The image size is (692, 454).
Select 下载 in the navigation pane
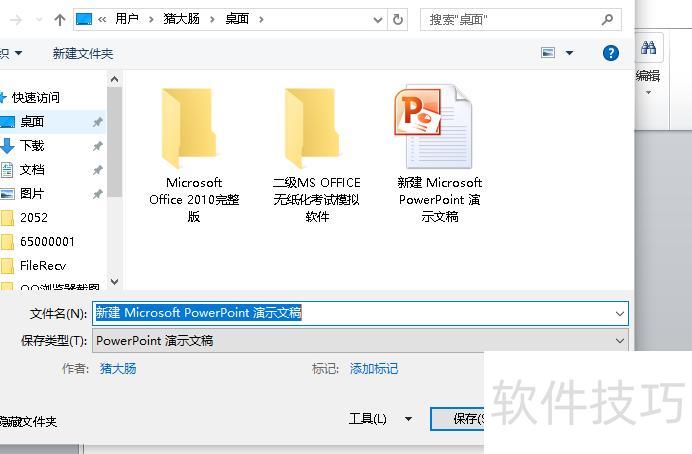(x=32, y=146)
